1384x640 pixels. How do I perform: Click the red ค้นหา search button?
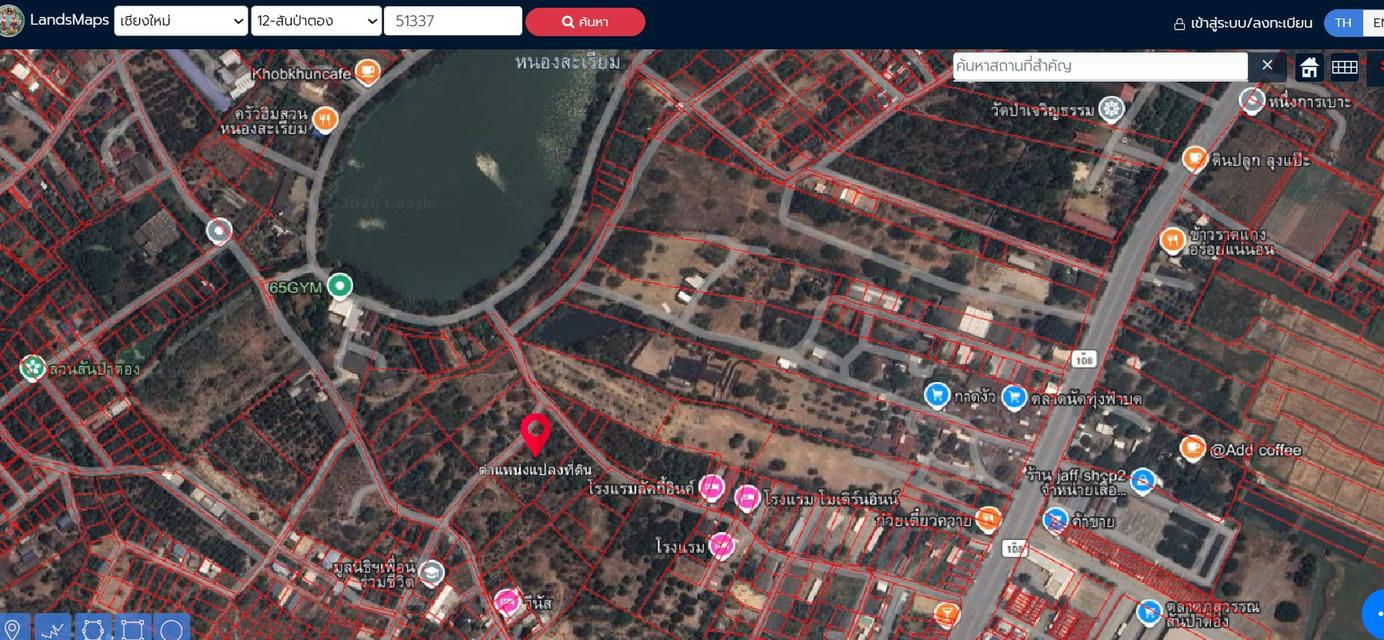tap(585, 22)
